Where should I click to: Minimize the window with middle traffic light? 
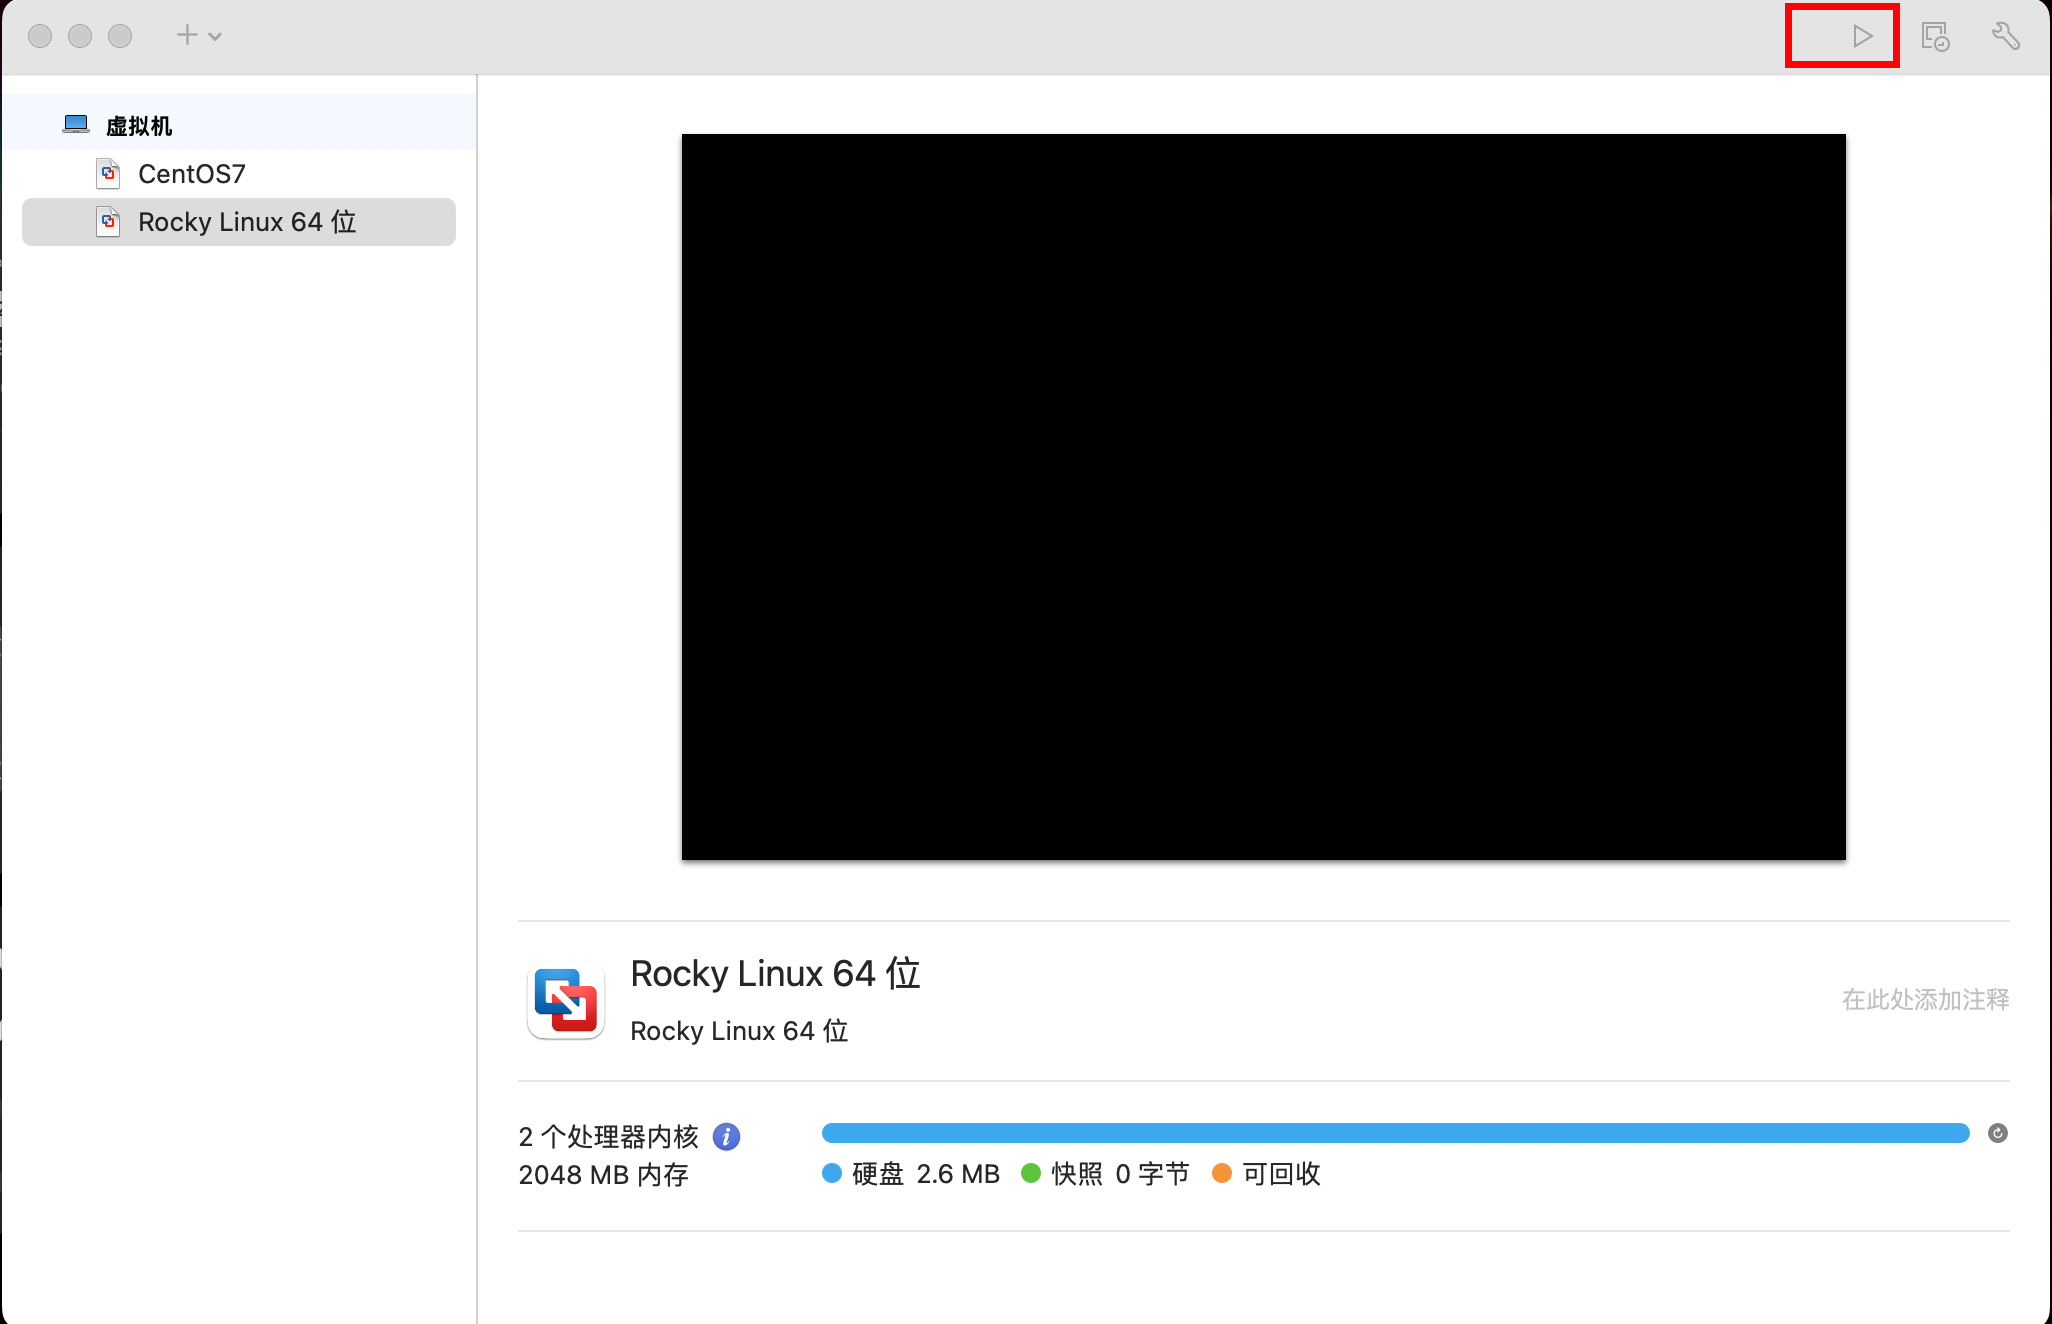pos(80,36)
